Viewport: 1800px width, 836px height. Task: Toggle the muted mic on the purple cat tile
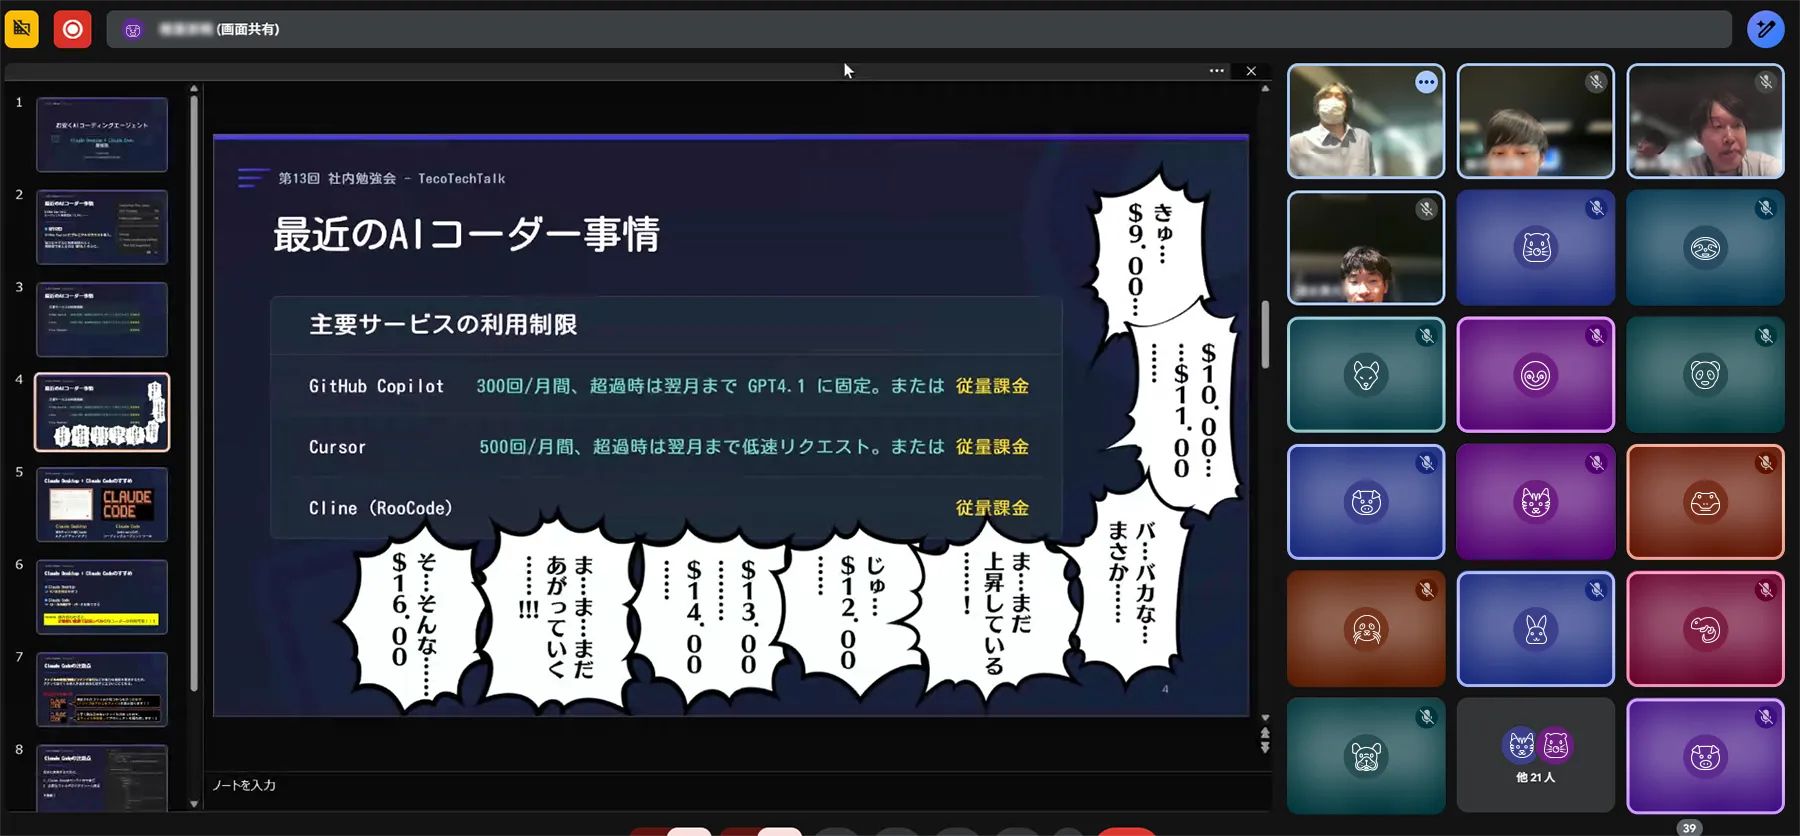coord(1597,463)
